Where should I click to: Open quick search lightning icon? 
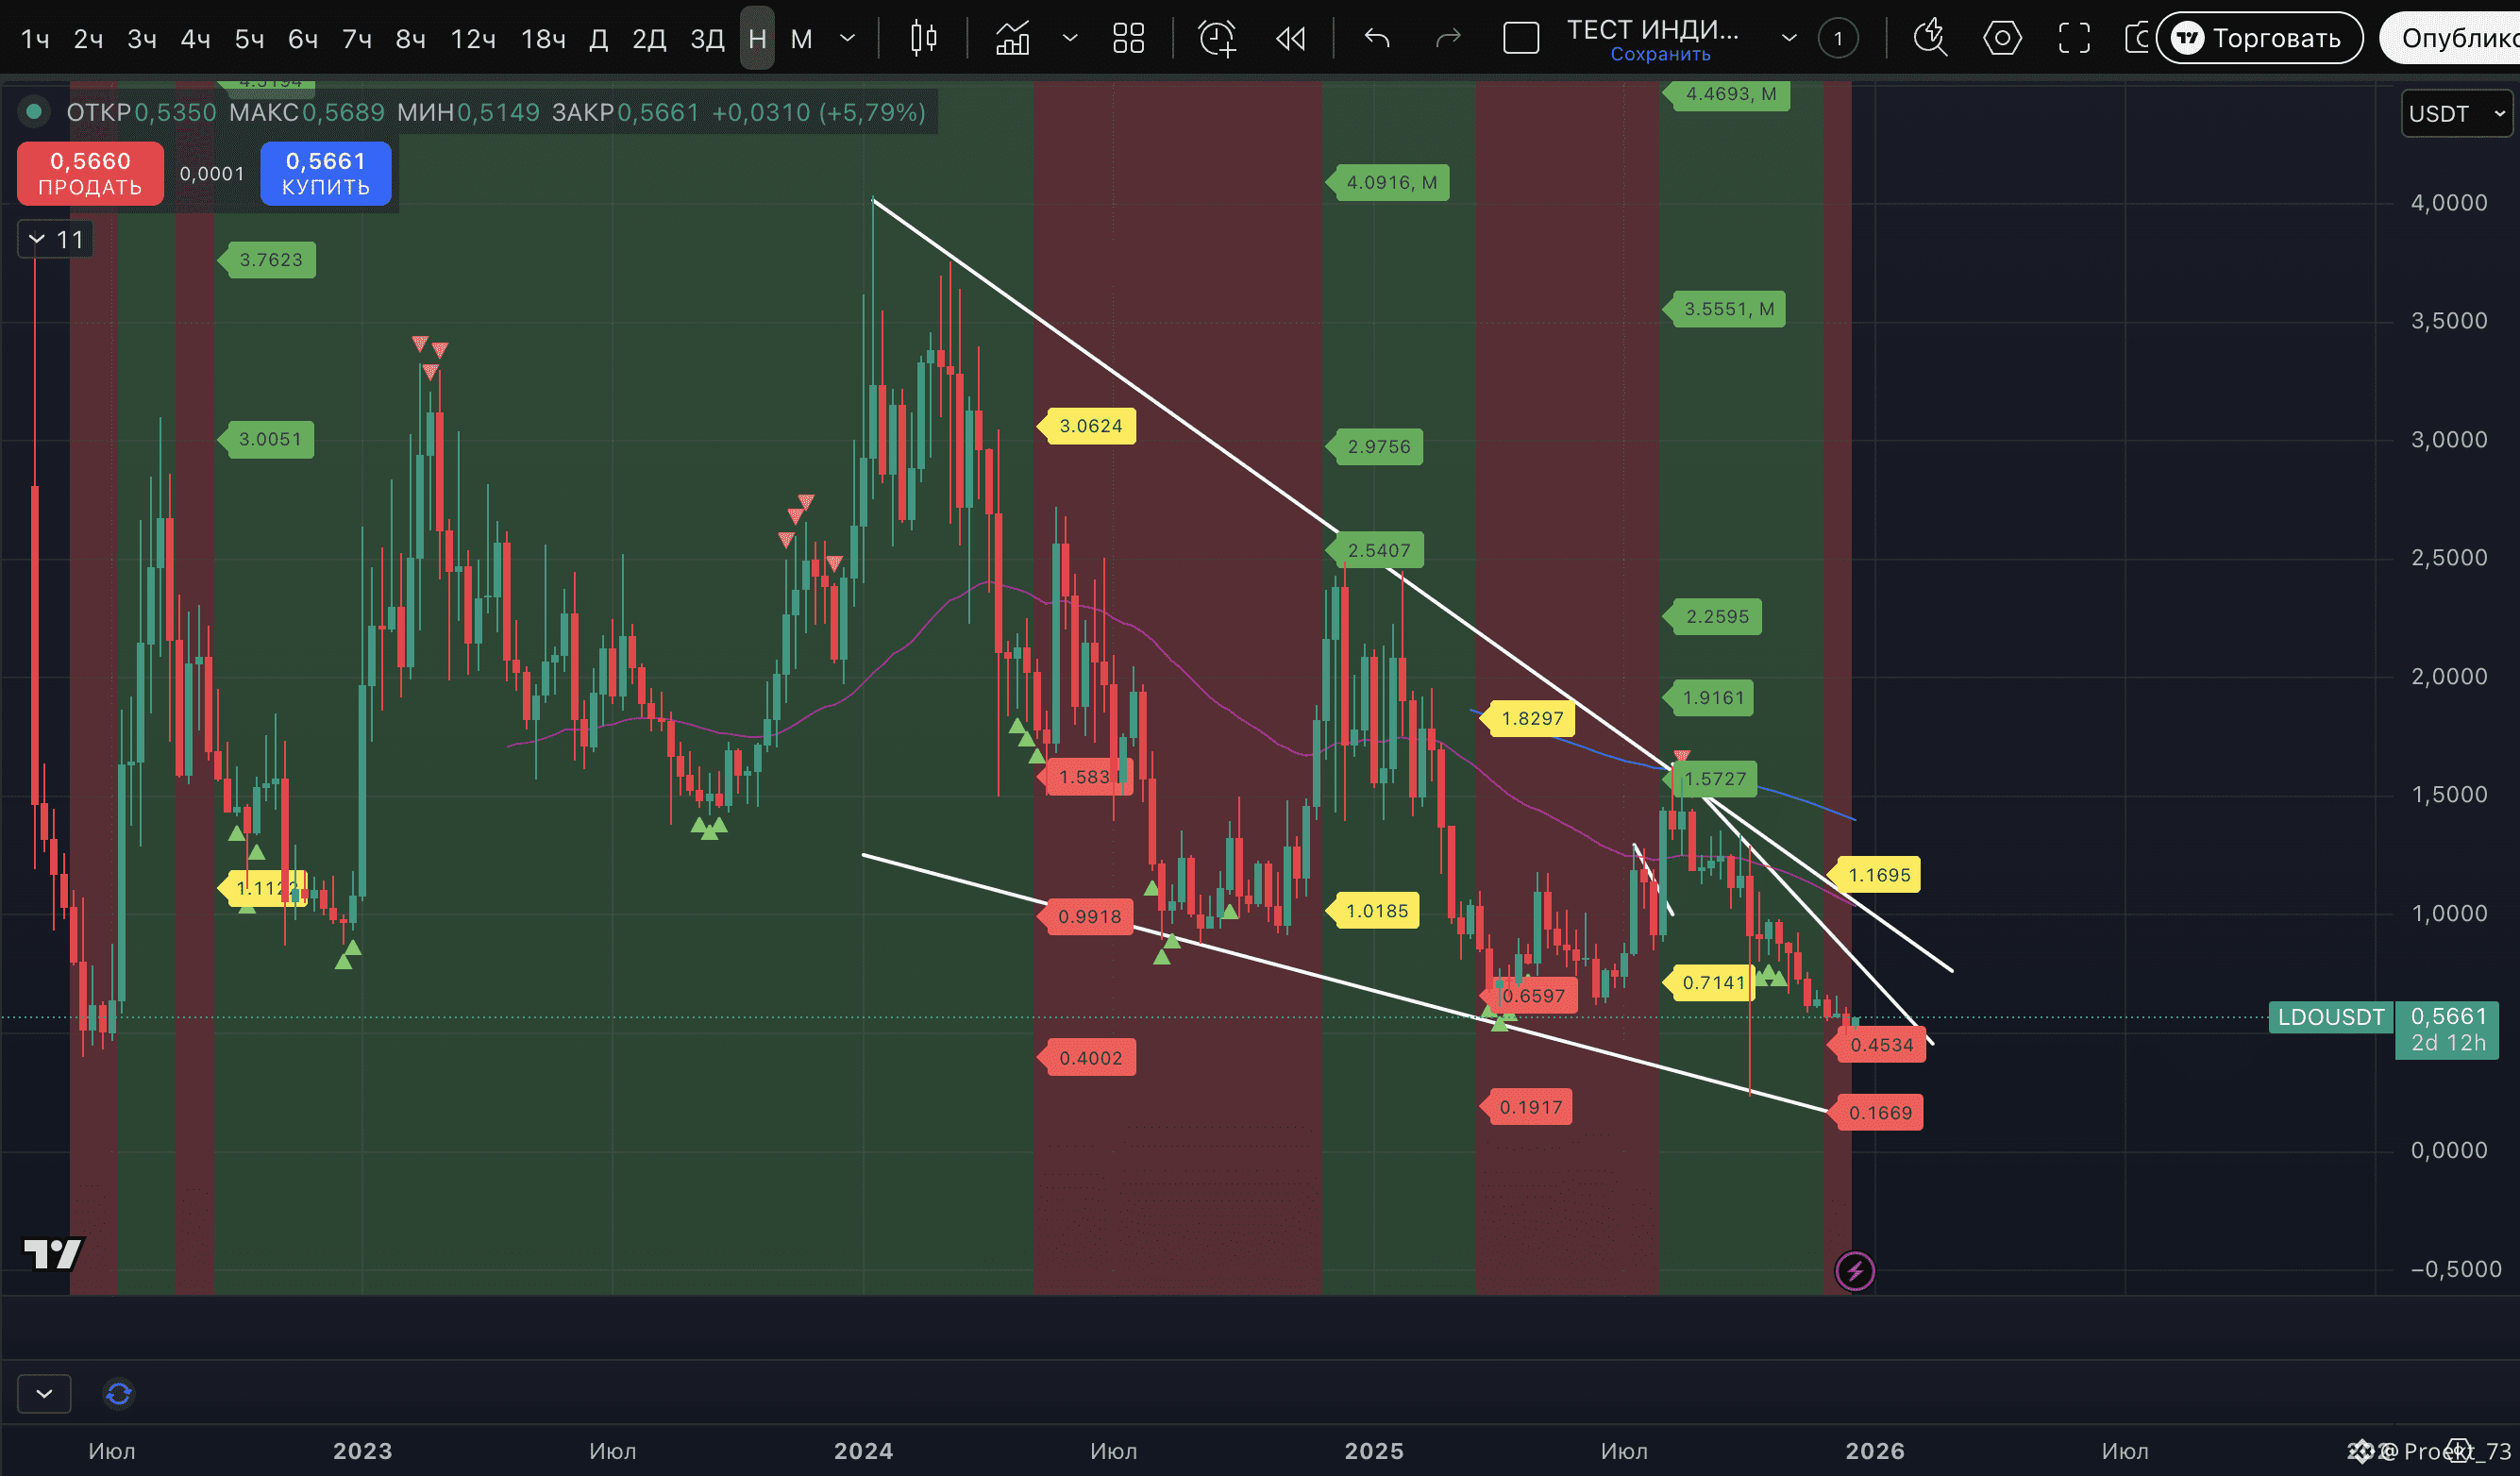[x=1929, y=39]
